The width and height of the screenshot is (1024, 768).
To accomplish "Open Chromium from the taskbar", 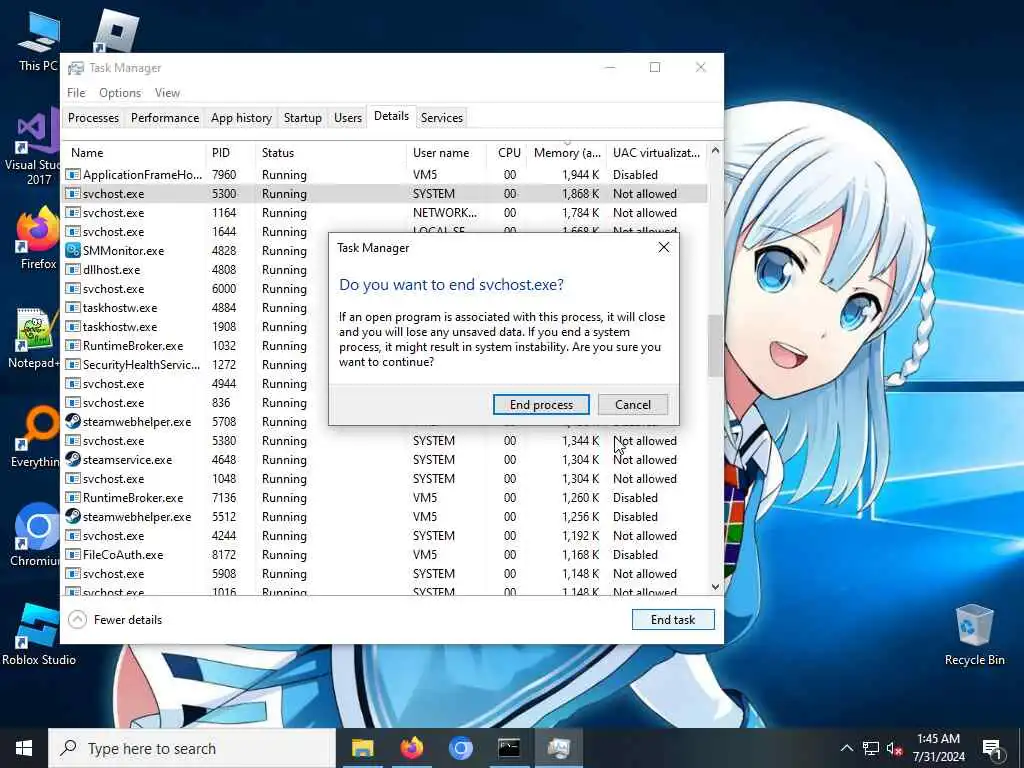I will 460,748.
